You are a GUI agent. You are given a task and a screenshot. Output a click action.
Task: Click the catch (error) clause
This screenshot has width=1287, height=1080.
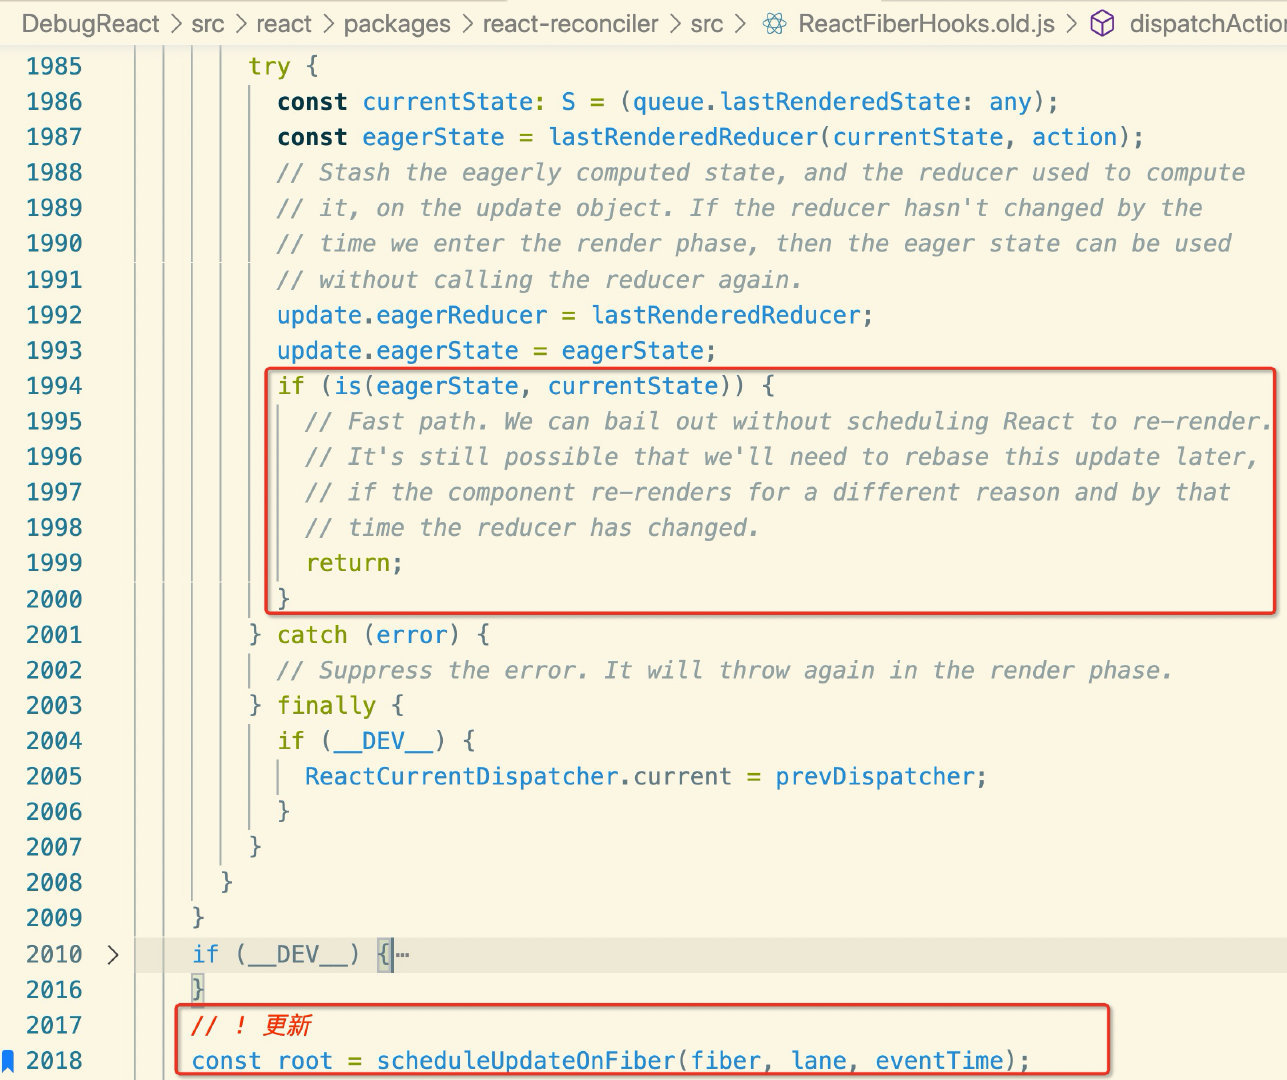tap(368, 634)
